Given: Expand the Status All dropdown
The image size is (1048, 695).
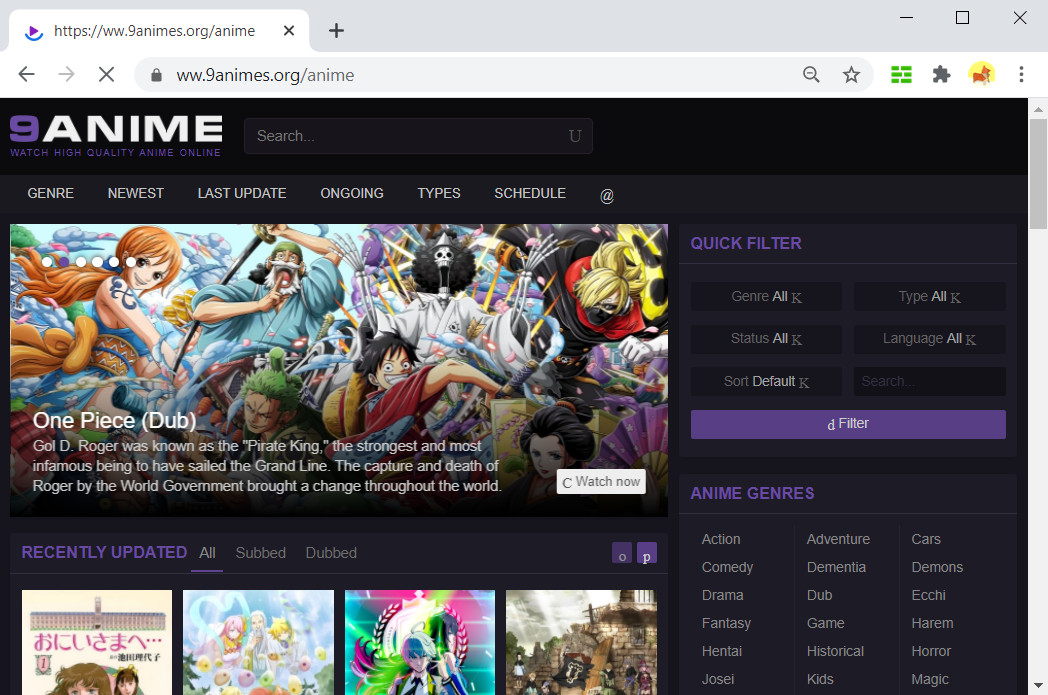Looking at the screenshot, I should [x=766, y=338].
